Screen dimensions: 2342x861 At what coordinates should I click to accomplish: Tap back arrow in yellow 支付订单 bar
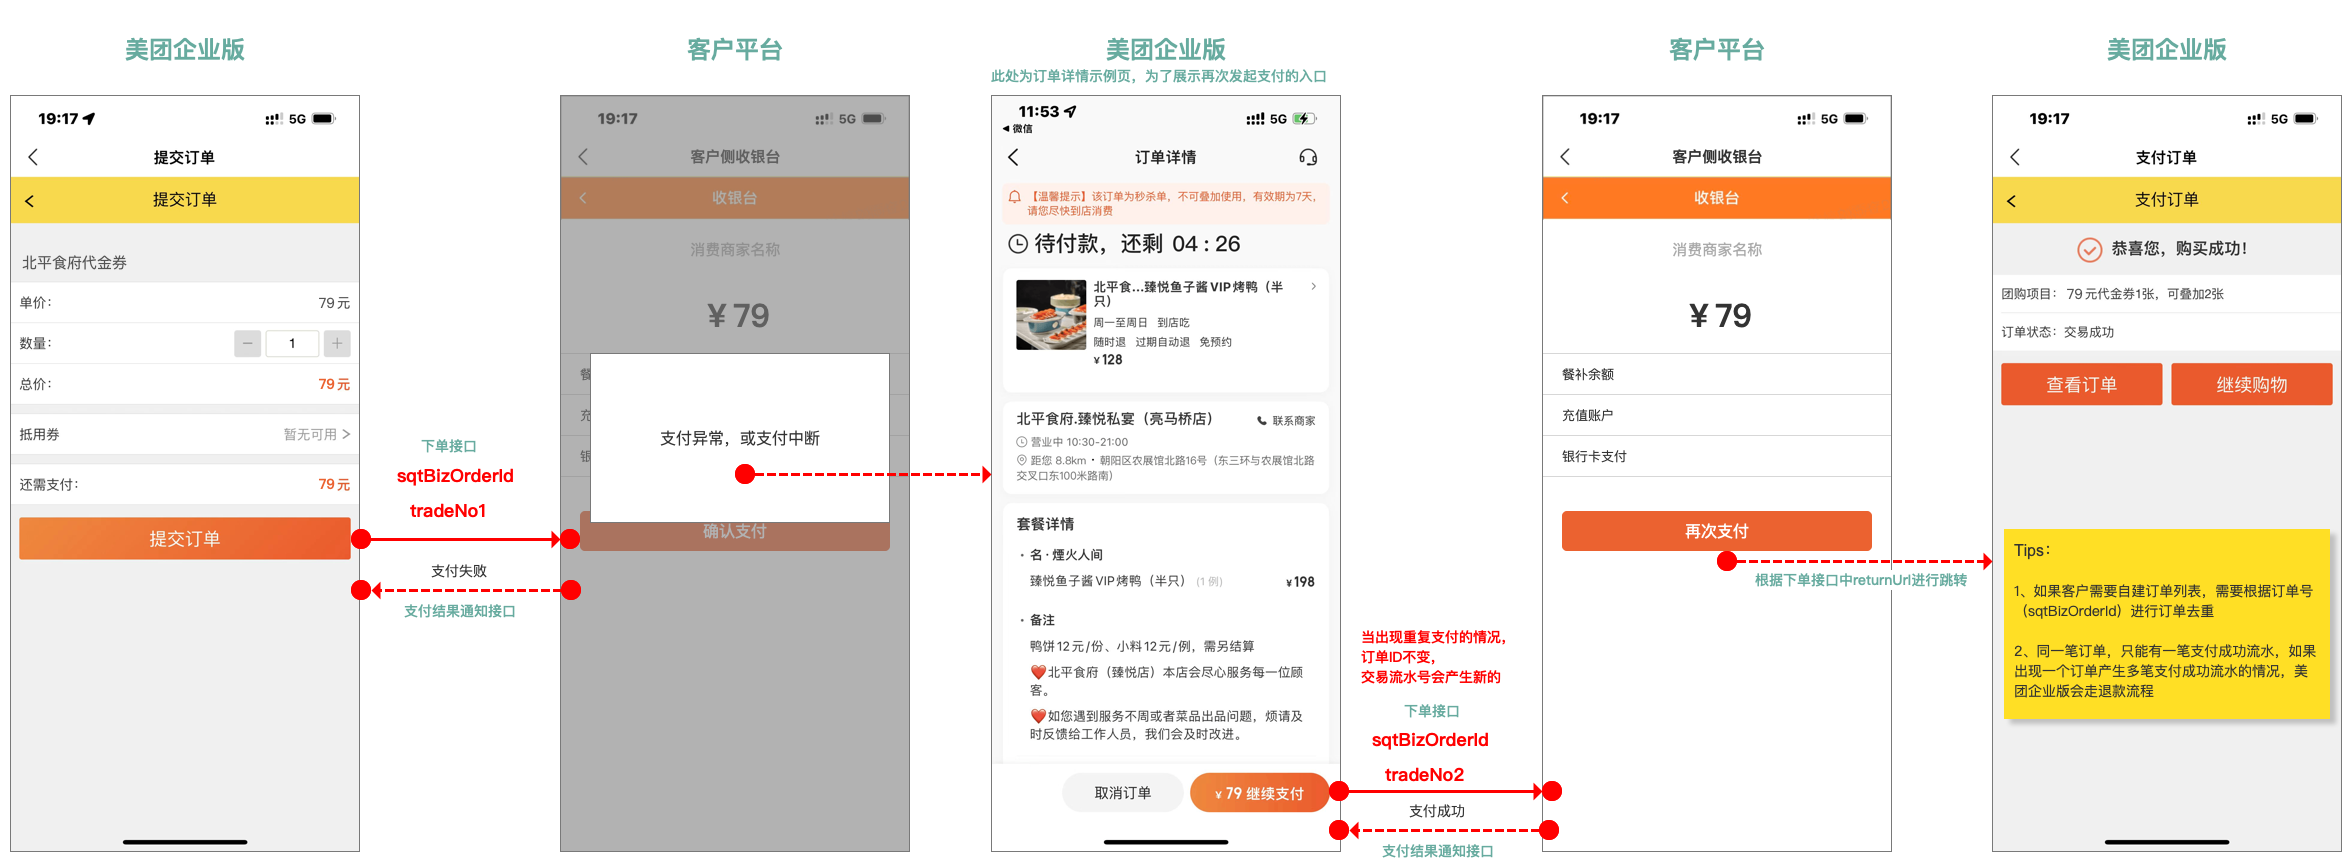2012,201
